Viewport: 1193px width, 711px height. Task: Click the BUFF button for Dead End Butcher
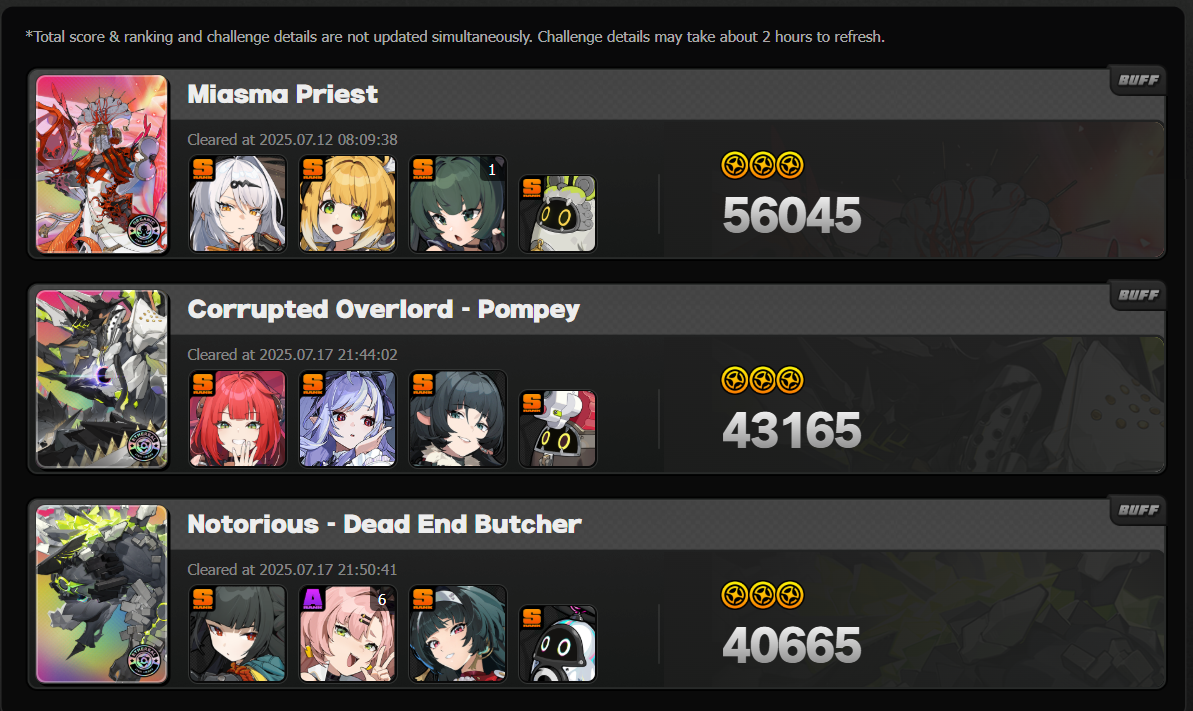[1137, 510]
